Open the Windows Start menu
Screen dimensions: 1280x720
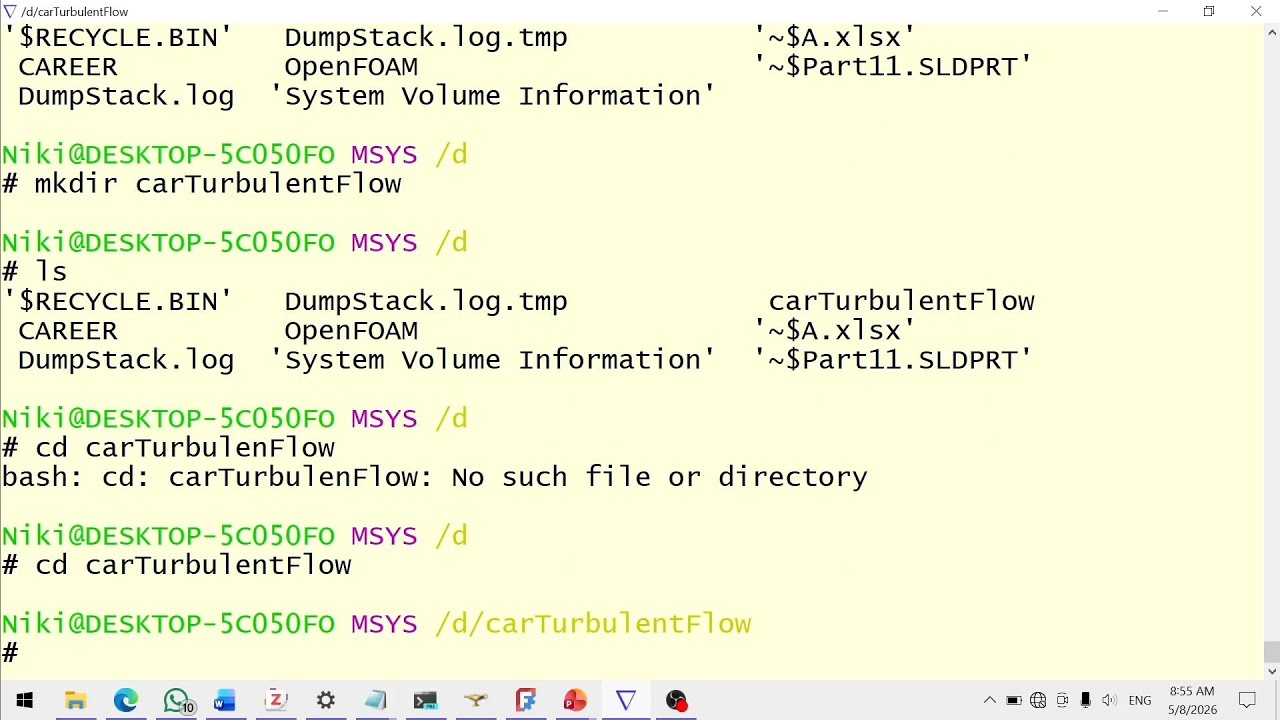click(x=24, y=700)
